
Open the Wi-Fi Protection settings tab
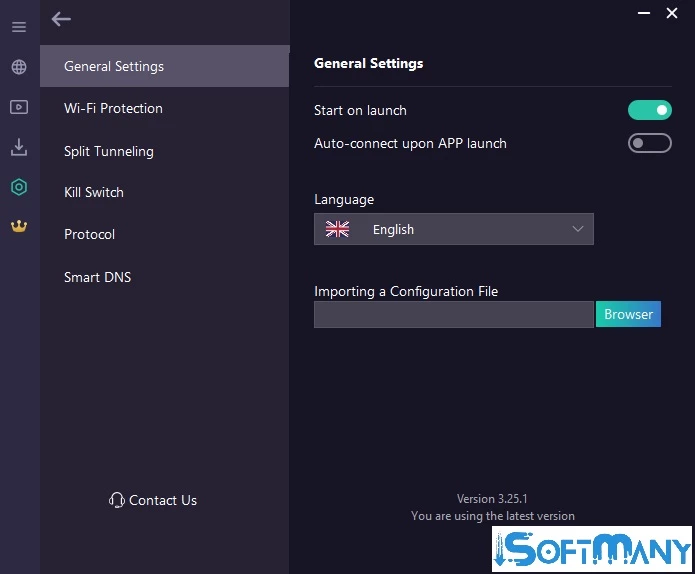[x=113, y=108]
